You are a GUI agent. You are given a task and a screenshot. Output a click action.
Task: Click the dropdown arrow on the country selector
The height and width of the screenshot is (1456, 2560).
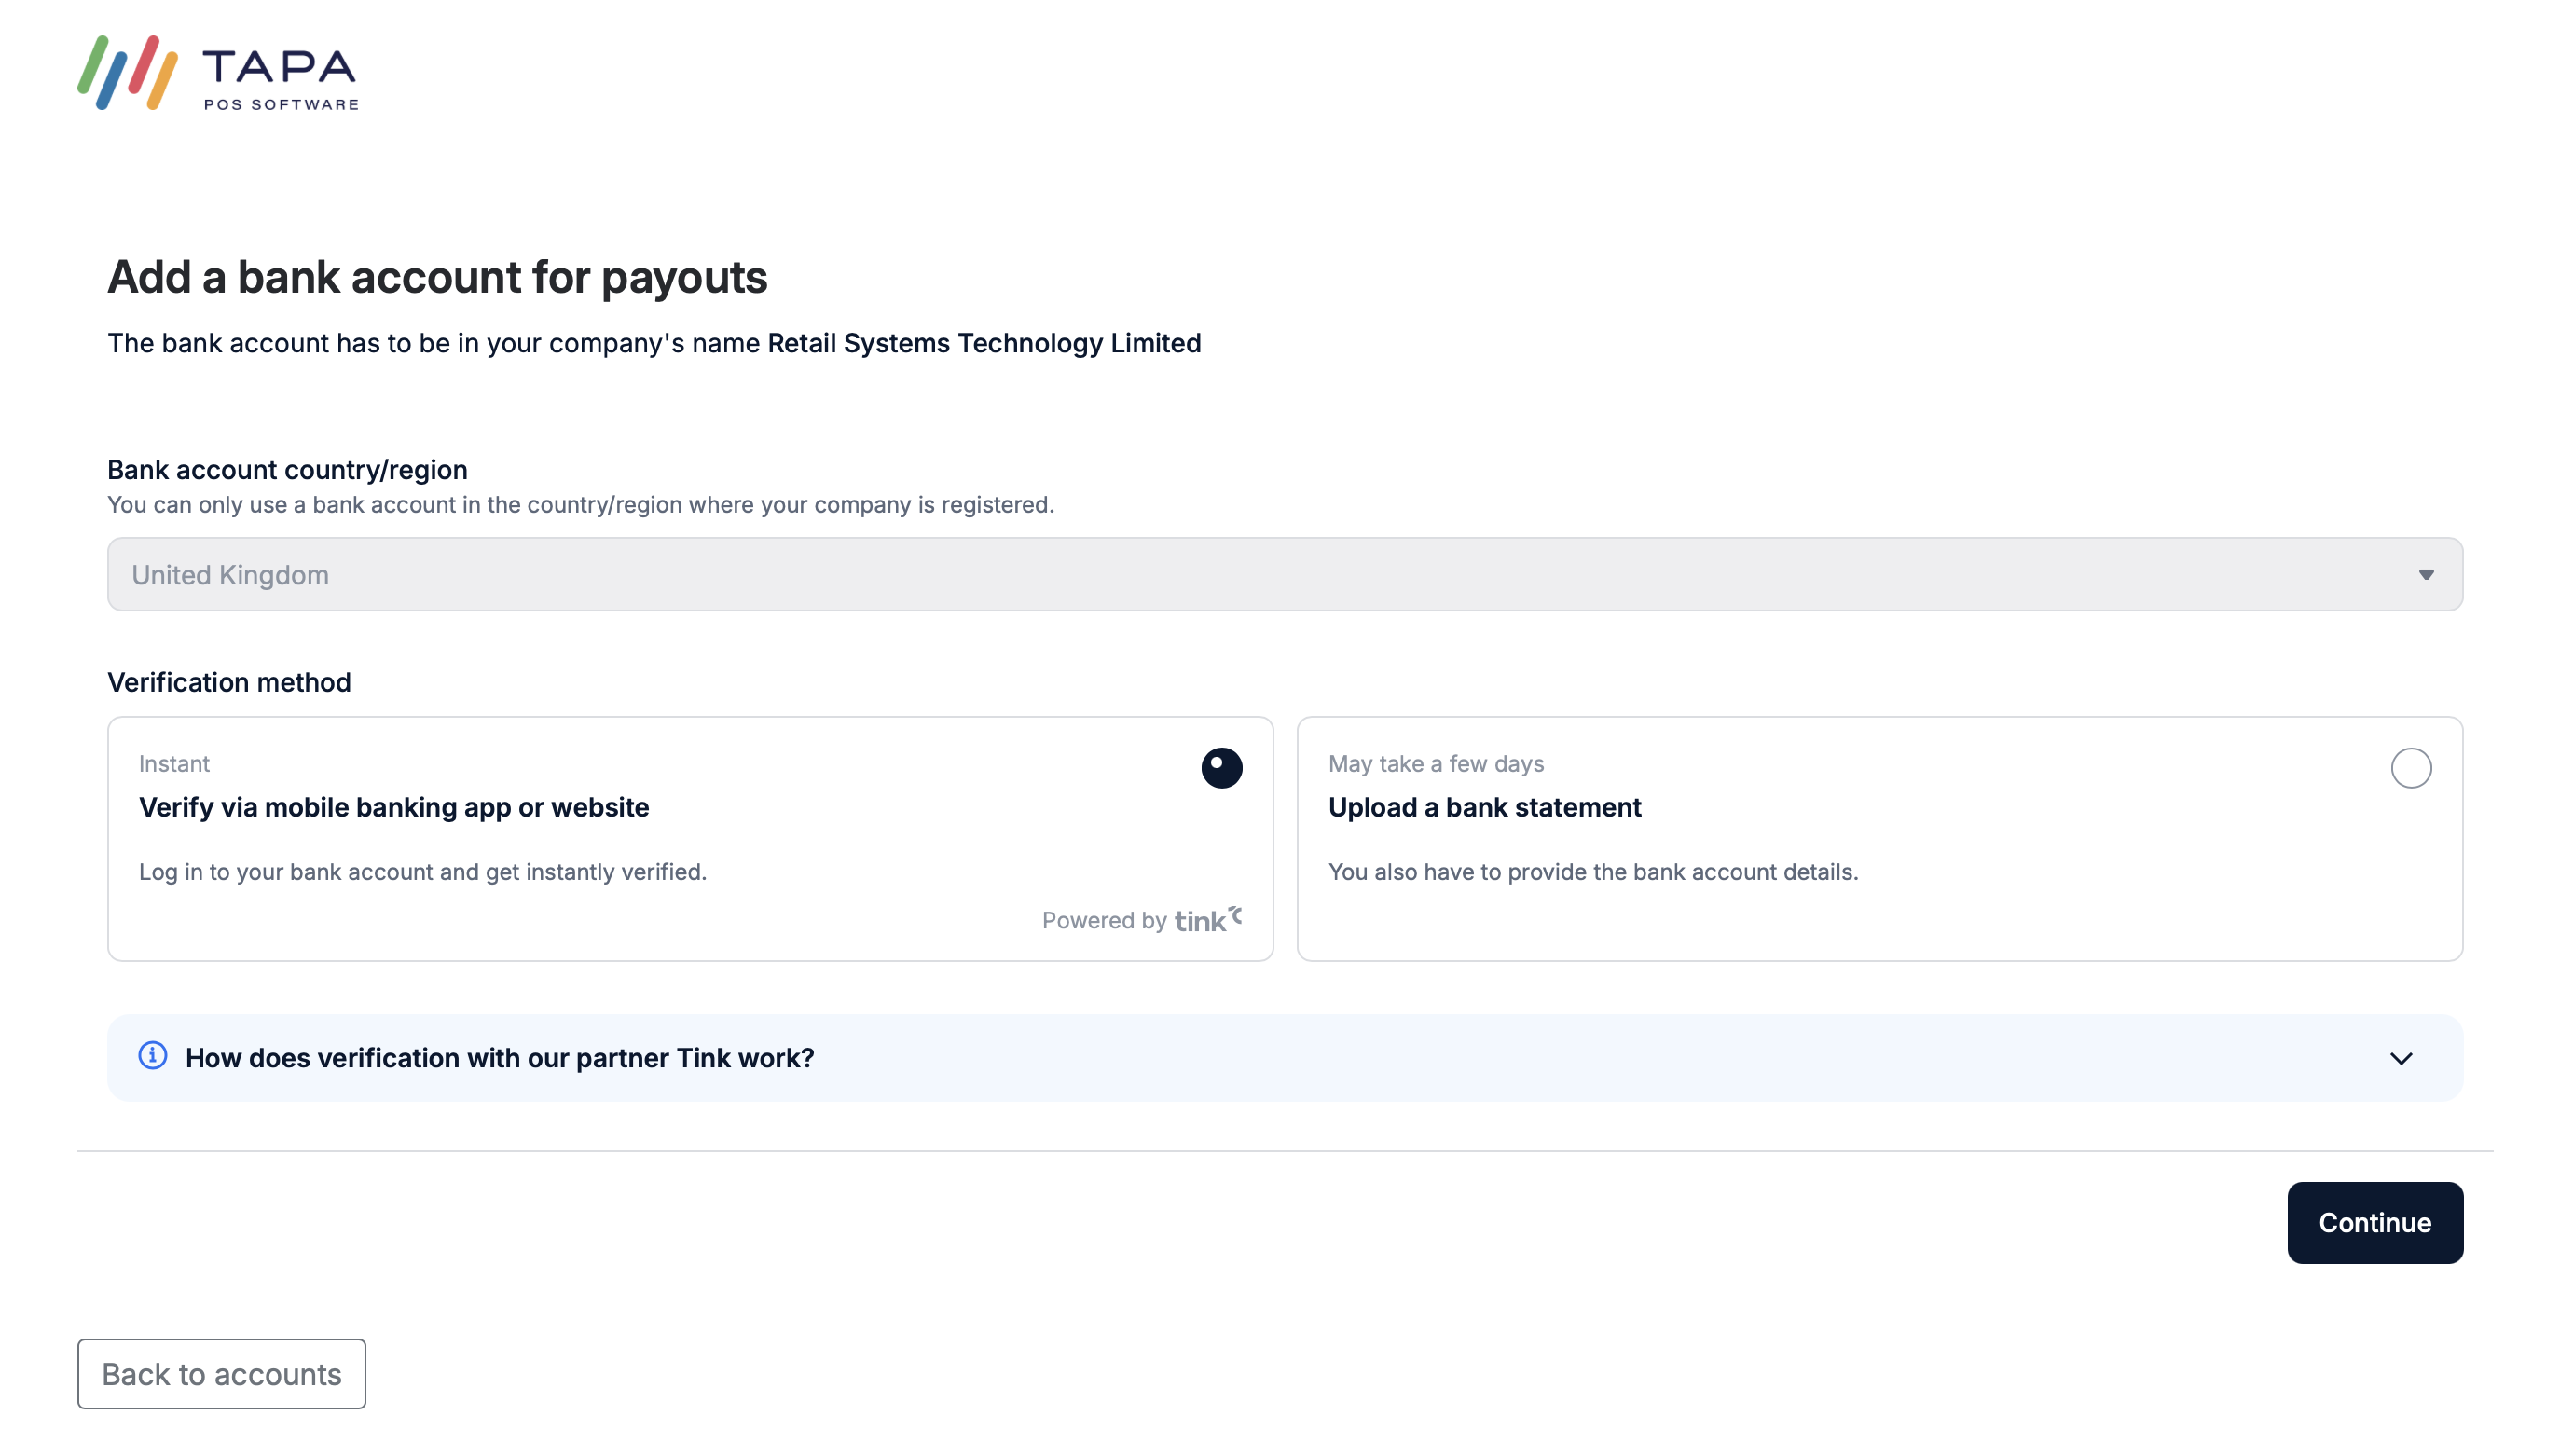[2426, 574]
